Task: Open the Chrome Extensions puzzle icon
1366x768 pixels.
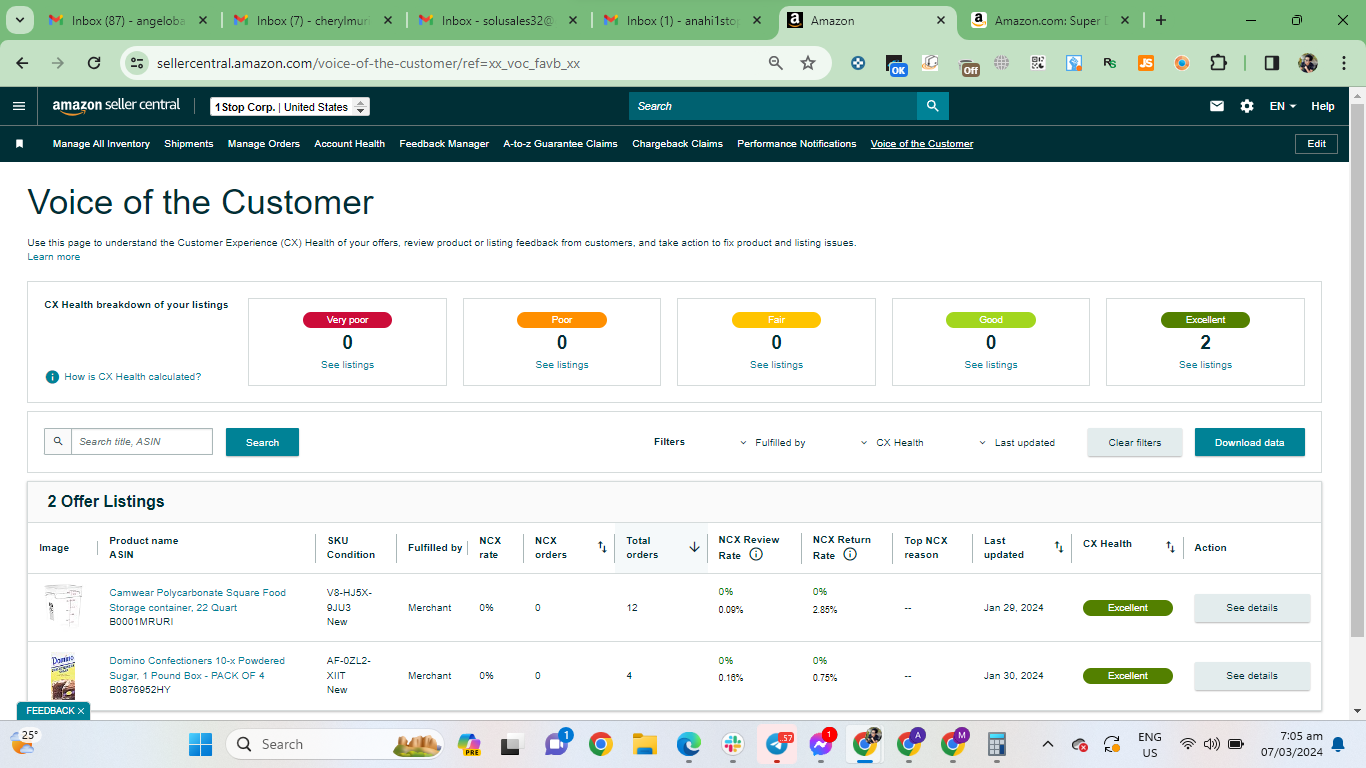Action: coord(1218,63)
